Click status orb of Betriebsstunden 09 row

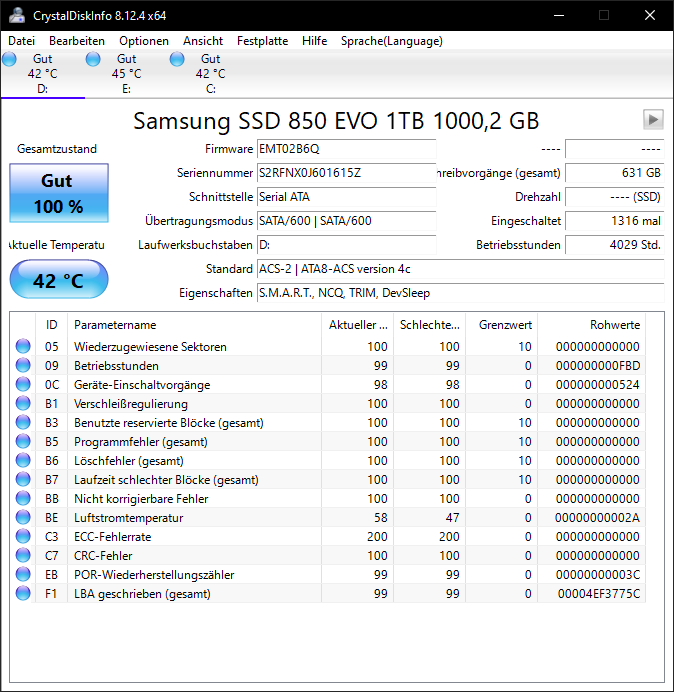[x=23, y=365]
